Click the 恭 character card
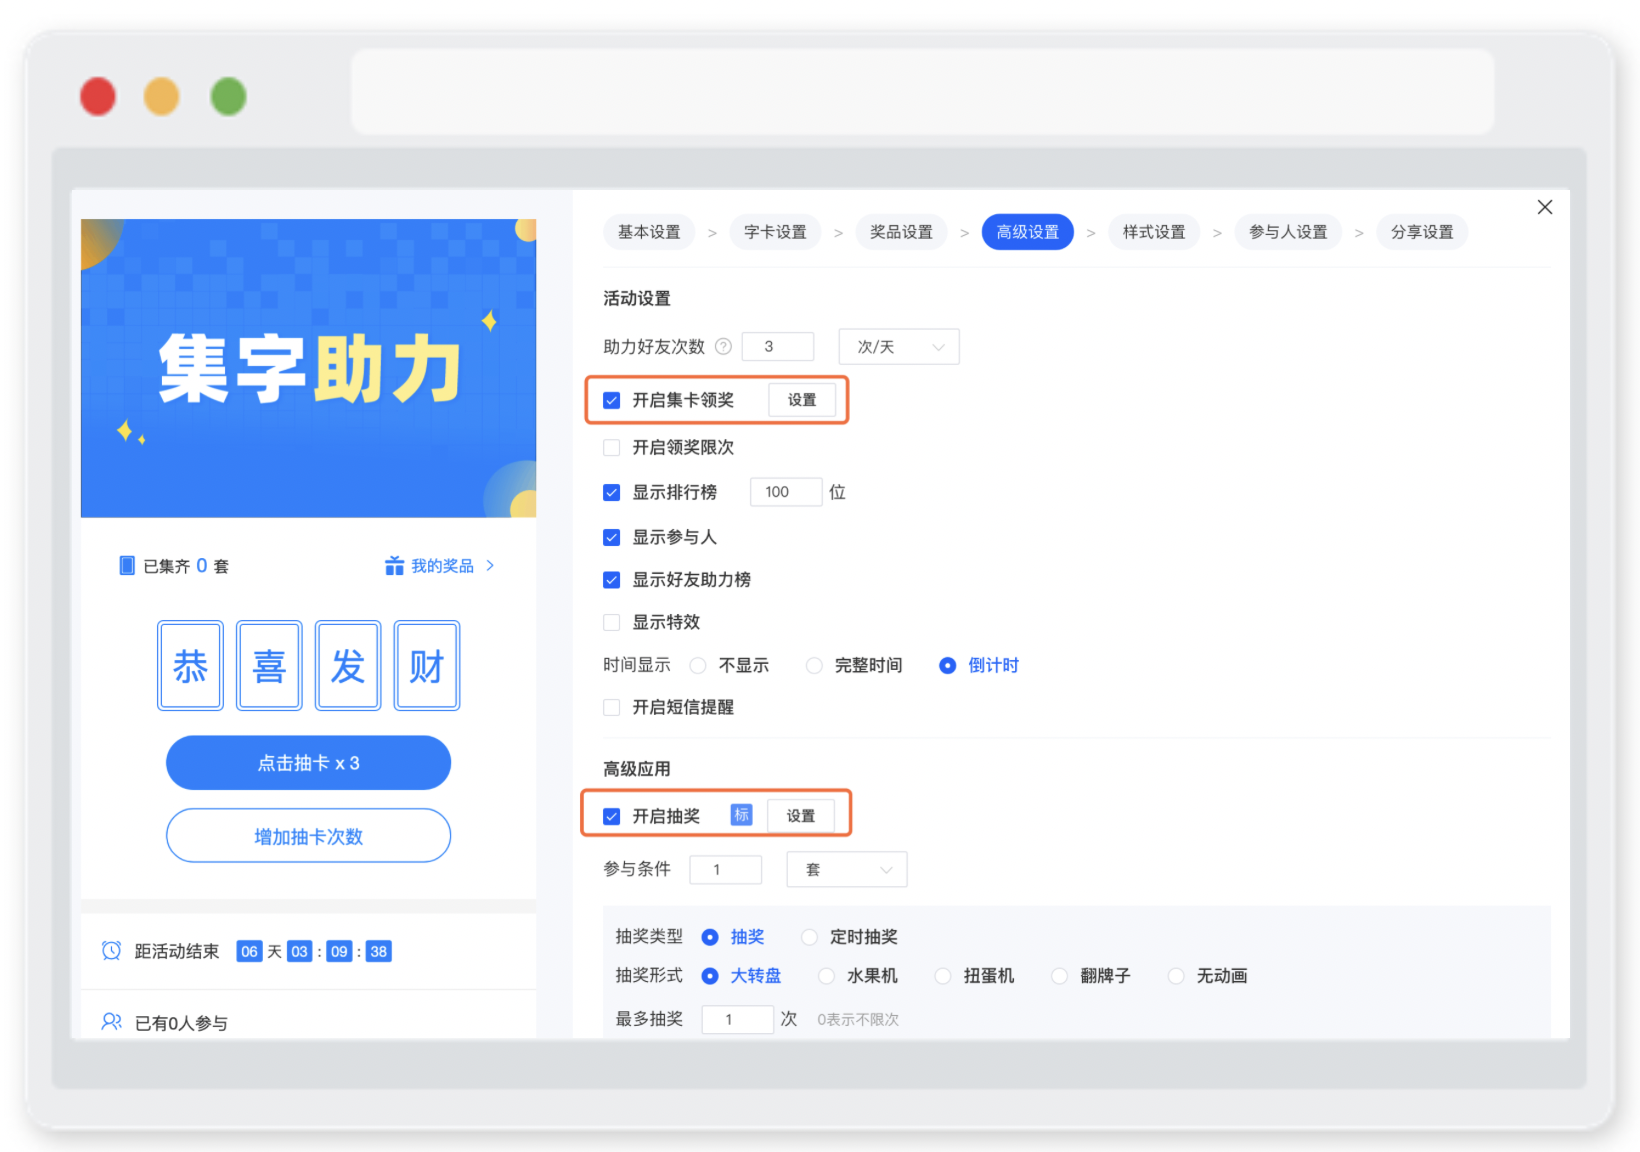This screenshot has width=1640, height=1152. tap(190, 666)
